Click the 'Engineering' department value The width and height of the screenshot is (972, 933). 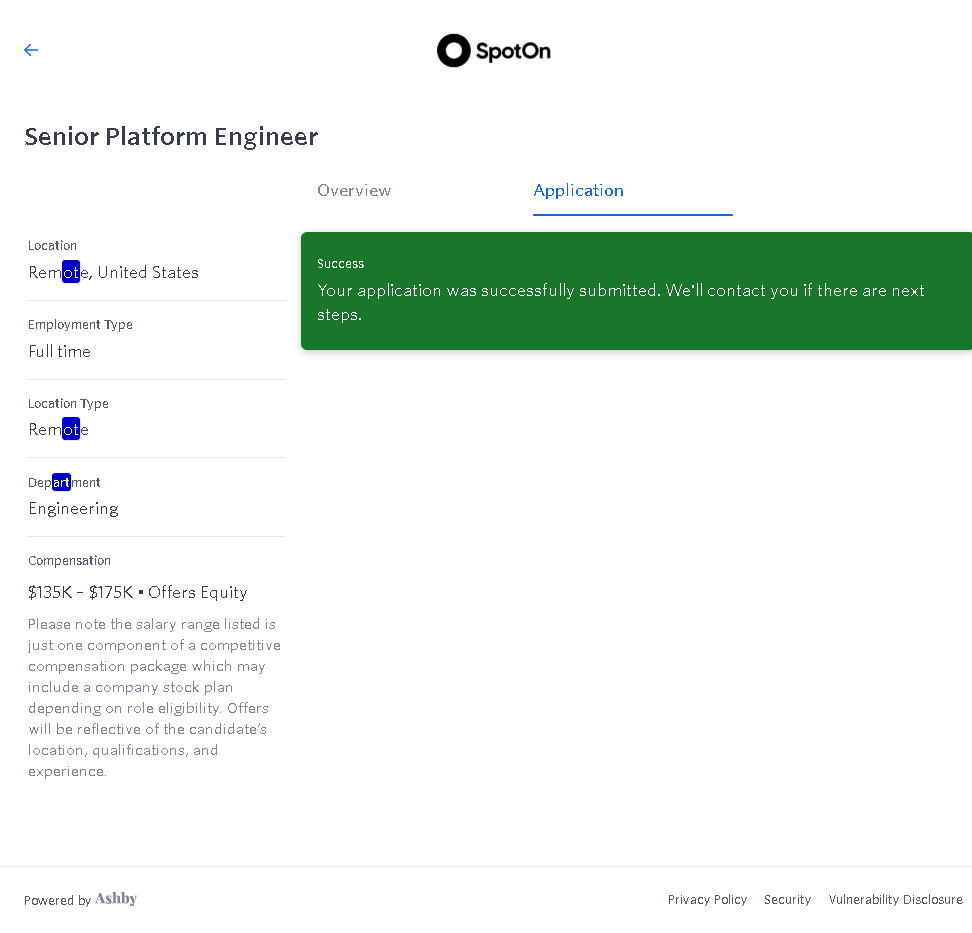(x=73, y=508)
